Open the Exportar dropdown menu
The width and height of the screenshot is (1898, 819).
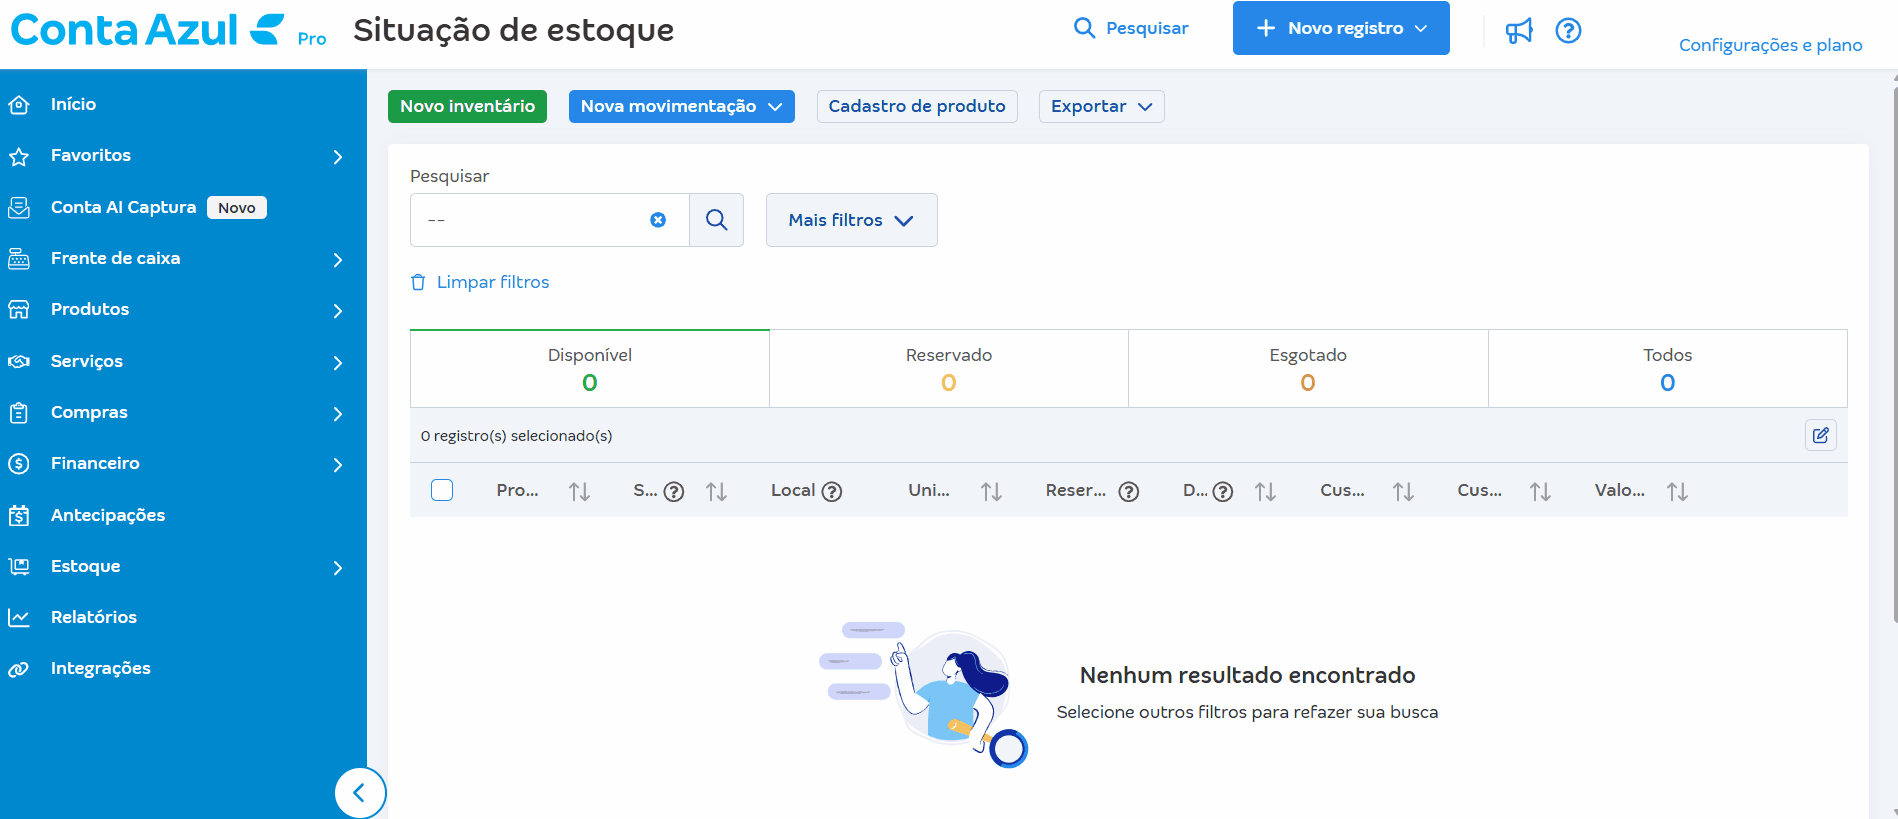pos(1101,106)
